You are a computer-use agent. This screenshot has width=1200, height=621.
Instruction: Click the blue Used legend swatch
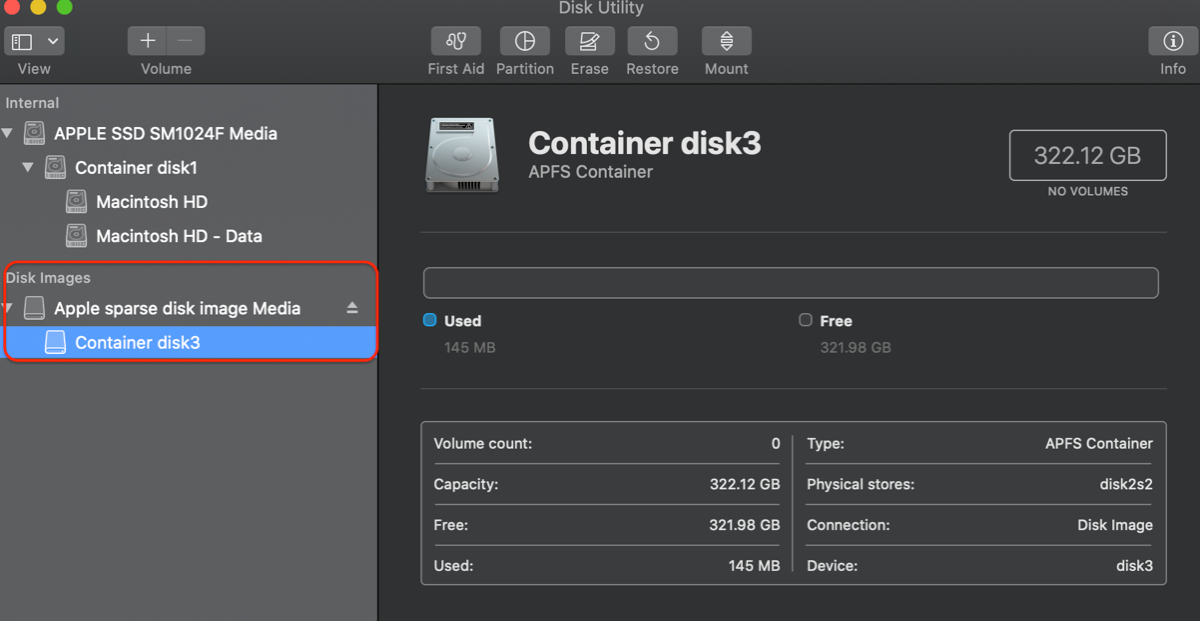[430, 320]
